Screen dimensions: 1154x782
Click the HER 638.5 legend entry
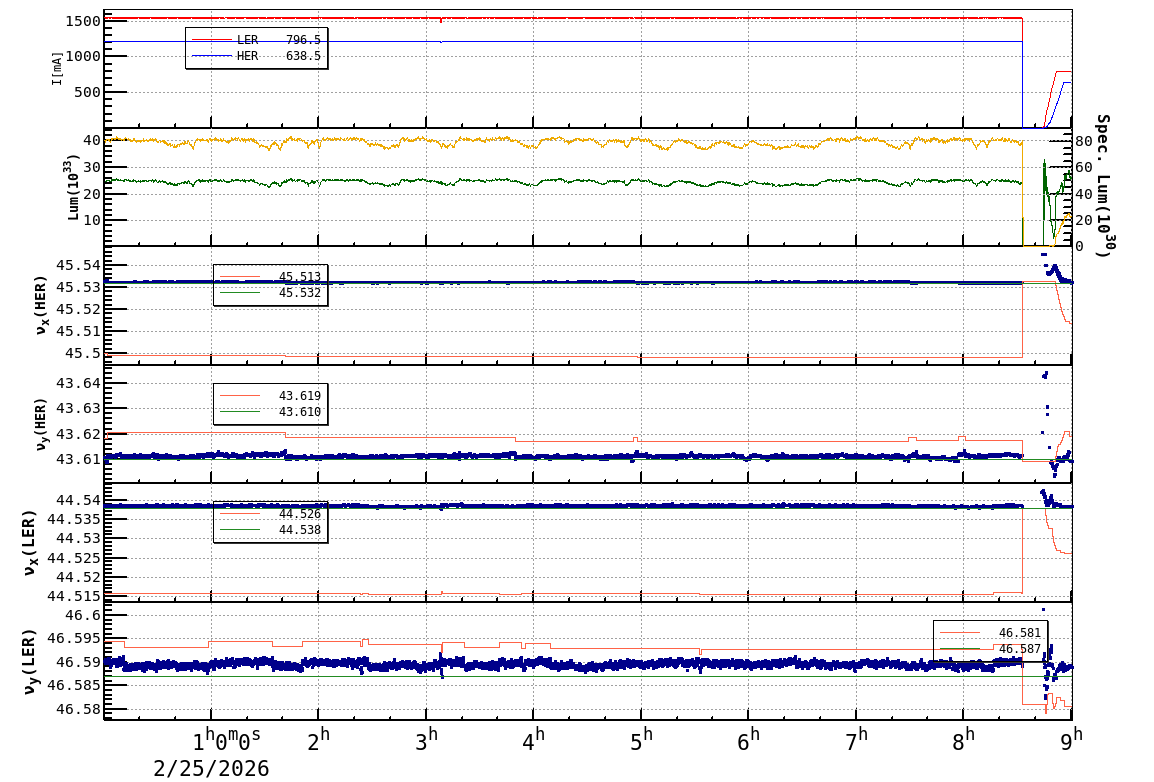pos(256,56)
